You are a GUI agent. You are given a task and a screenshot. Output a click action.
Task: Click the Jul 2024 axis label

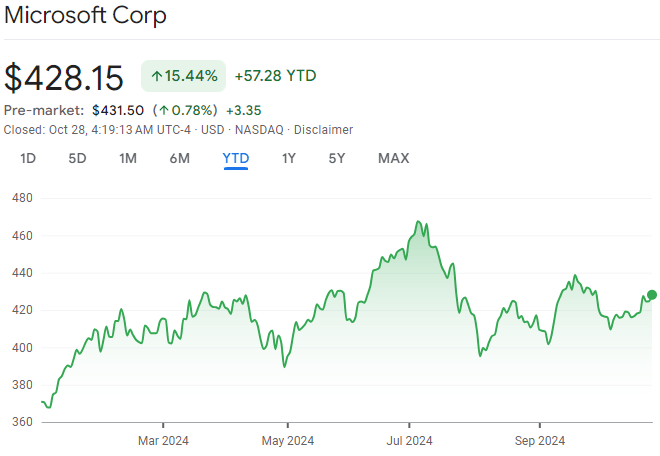coord(410,441)
